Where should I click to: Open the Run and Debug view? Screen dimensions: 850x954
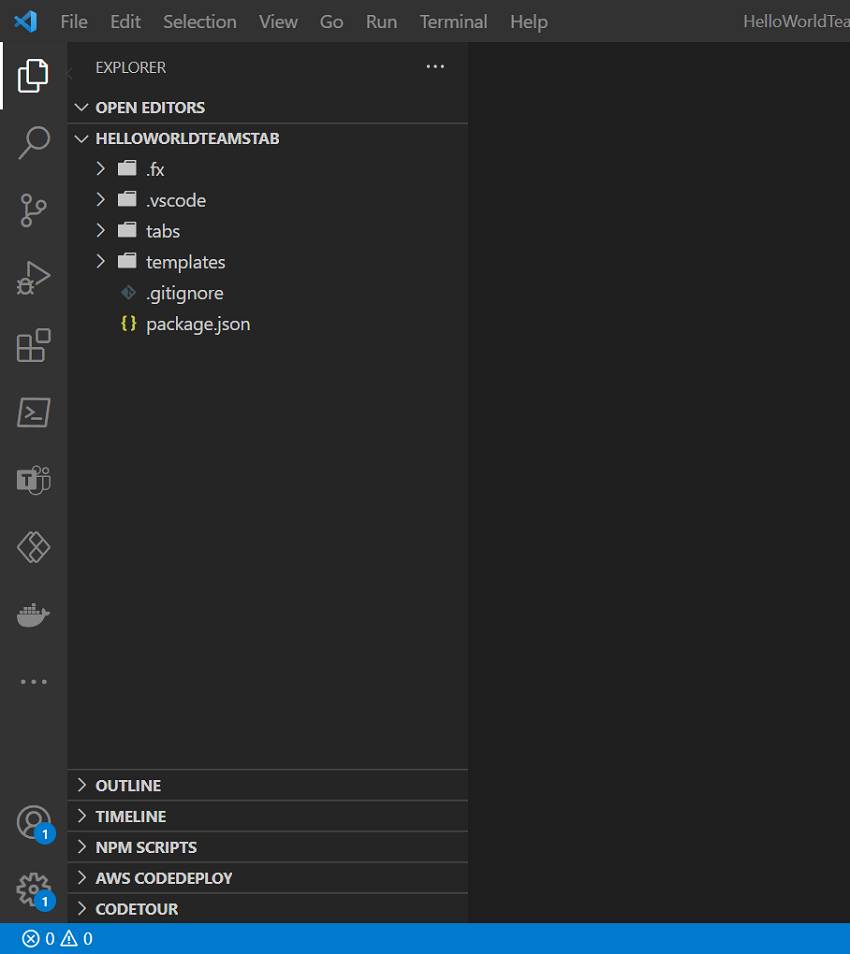[34, 278]
